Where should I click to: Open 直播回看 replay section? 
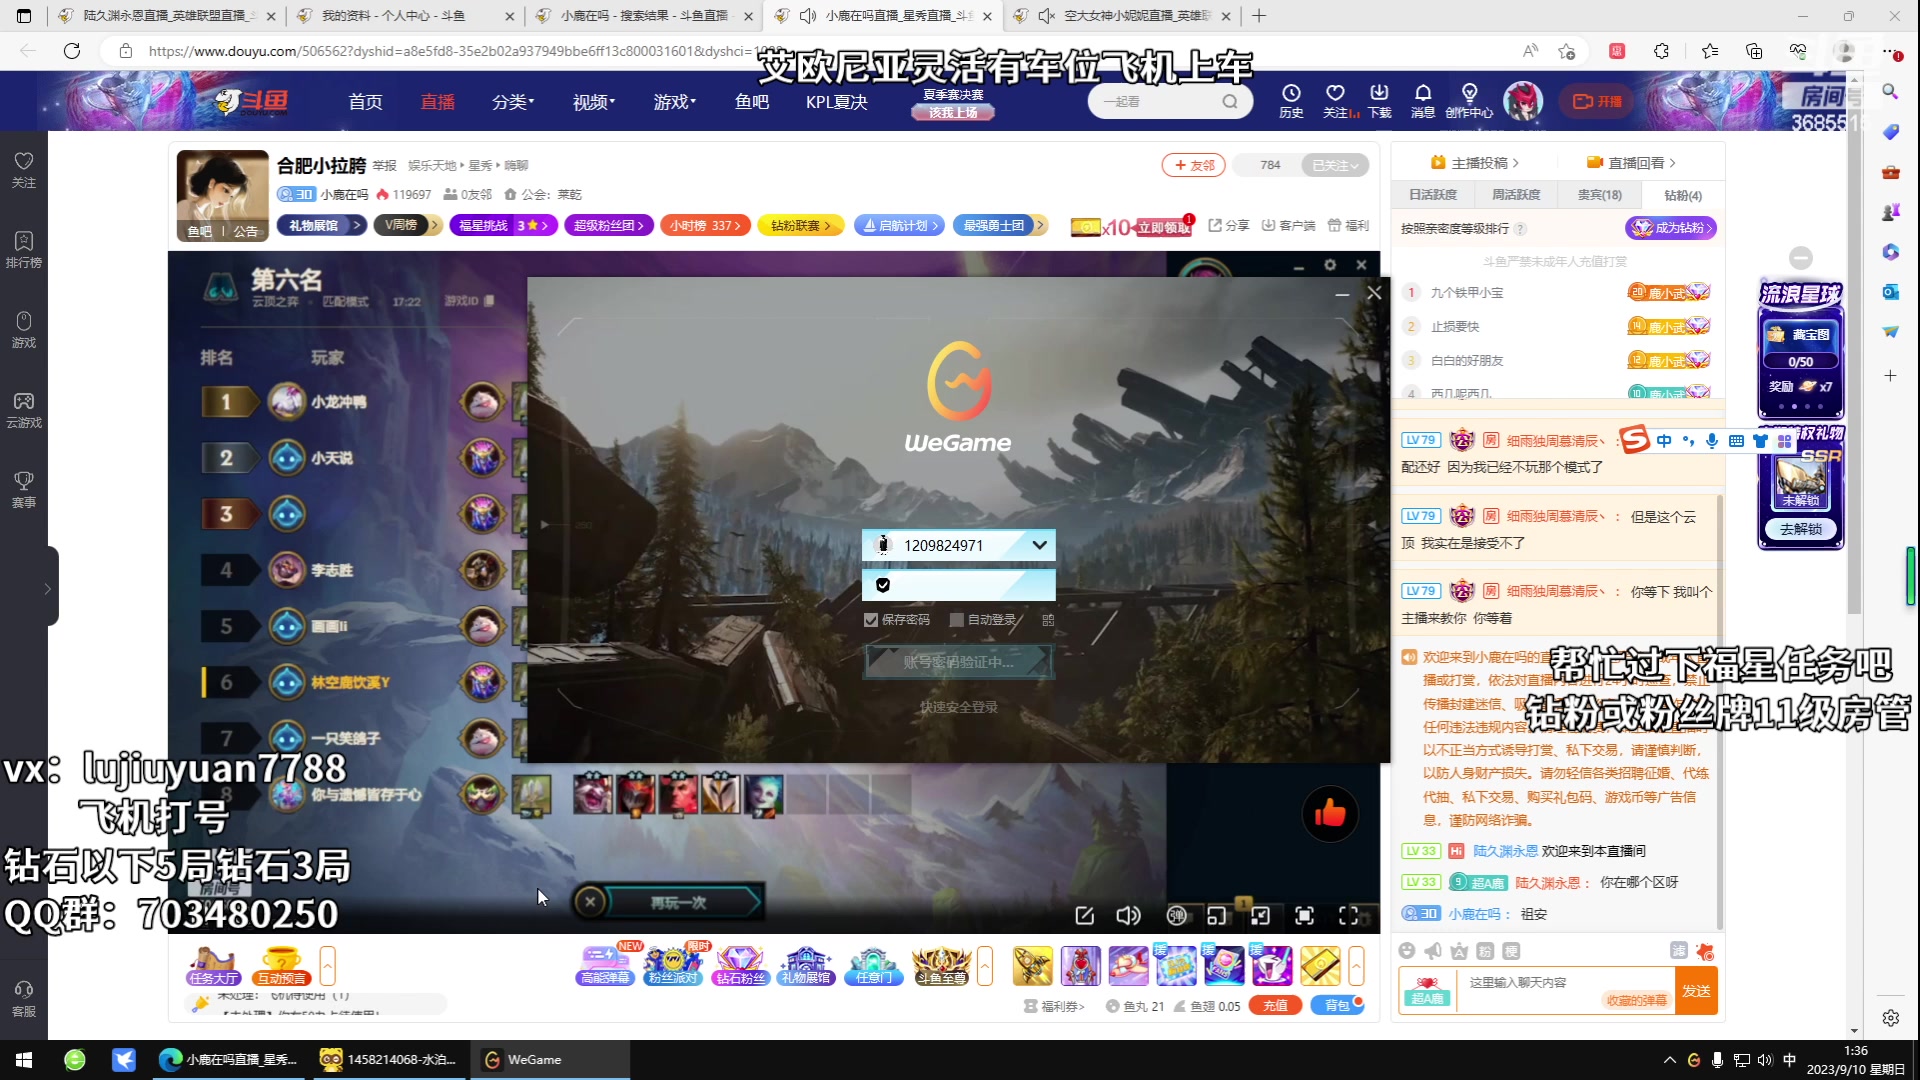click(x=1631, y=163)
